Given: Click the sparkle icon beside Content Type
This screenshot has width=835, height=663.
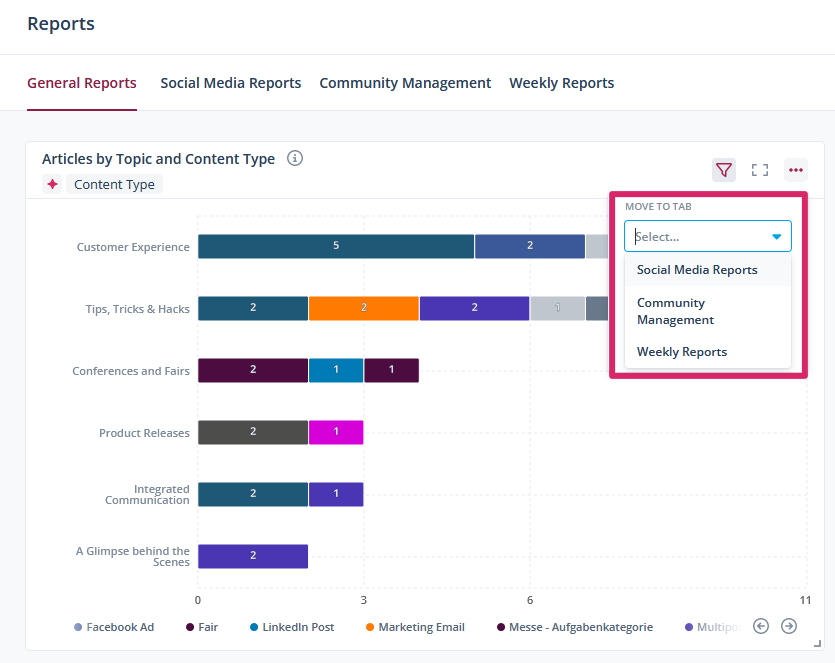Looking at the screenshot, I should tap(52, 184).
